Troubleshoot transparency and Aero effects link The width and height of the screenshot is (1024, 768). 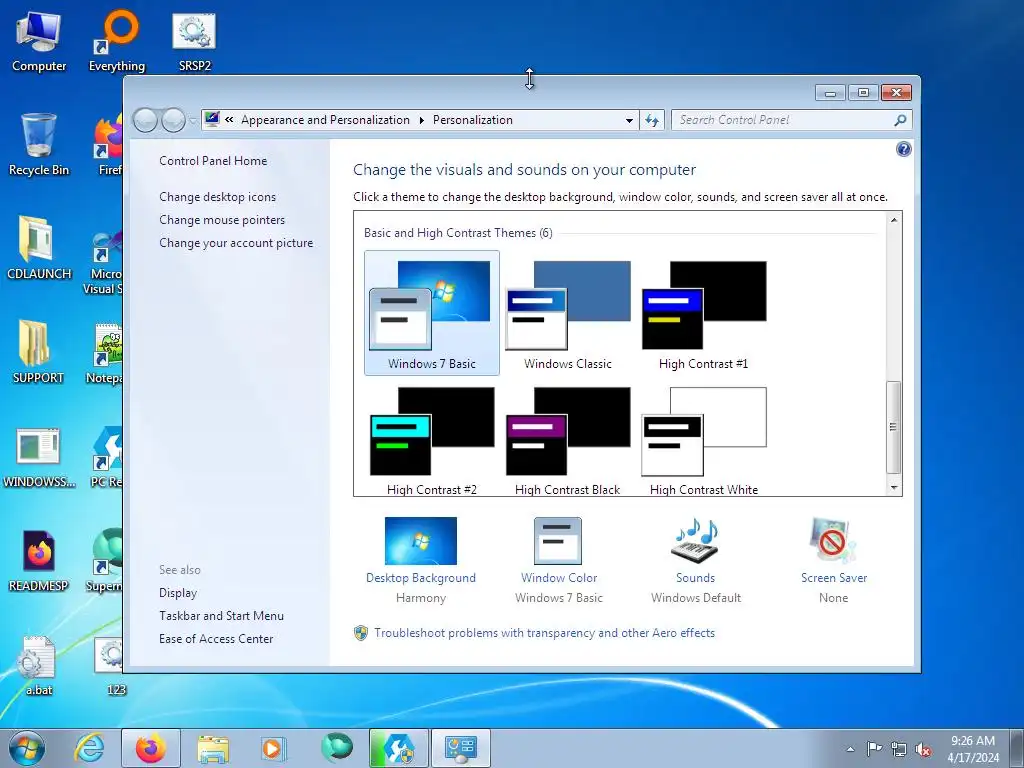(x=545, y=633)
